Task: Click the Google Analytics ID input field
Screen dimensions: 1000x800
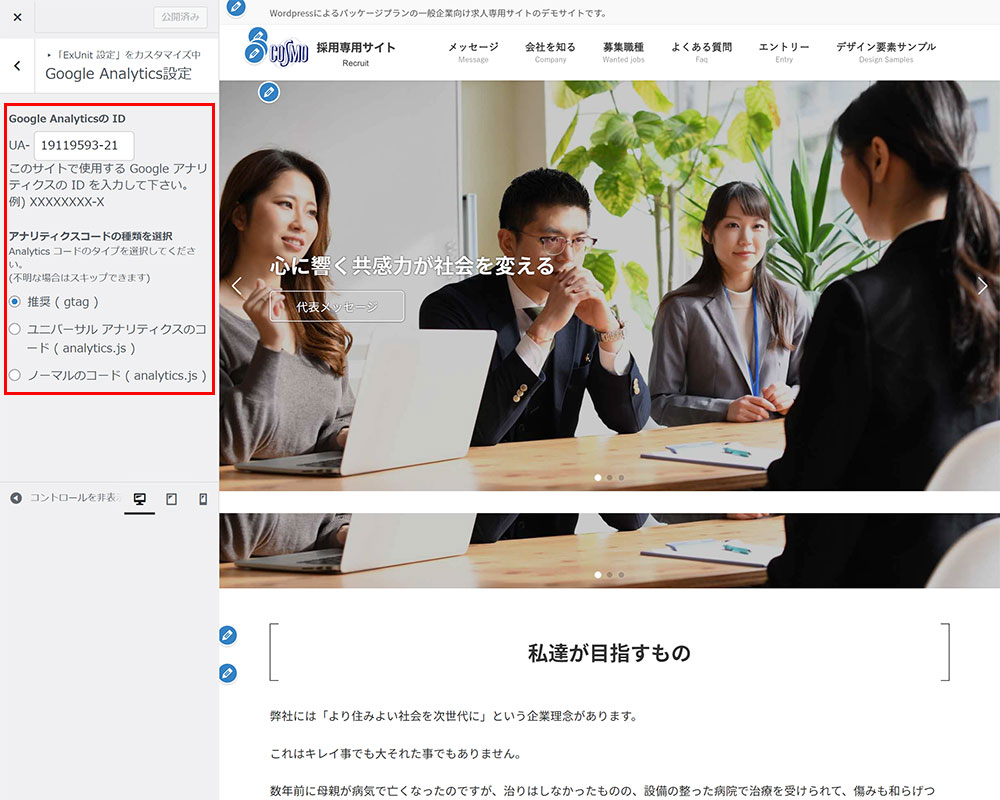Action: tap(84, 146)
